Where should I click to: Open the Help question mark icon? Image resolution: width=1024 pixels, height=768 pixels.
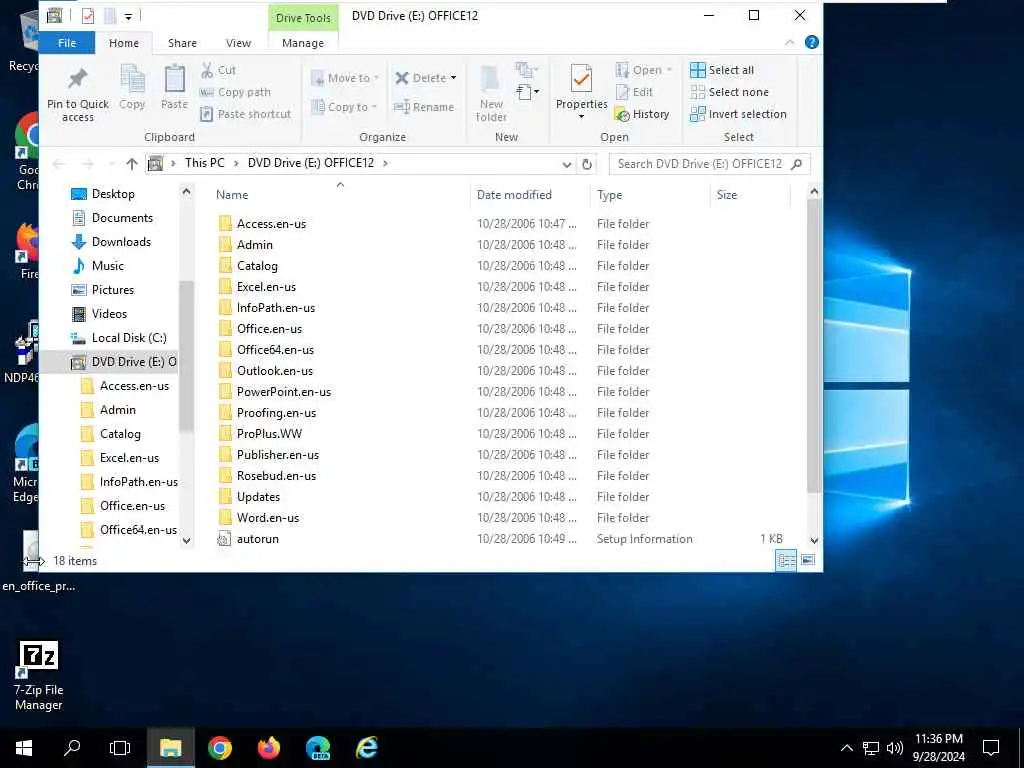pyautogui.click(x=812, y=42)
